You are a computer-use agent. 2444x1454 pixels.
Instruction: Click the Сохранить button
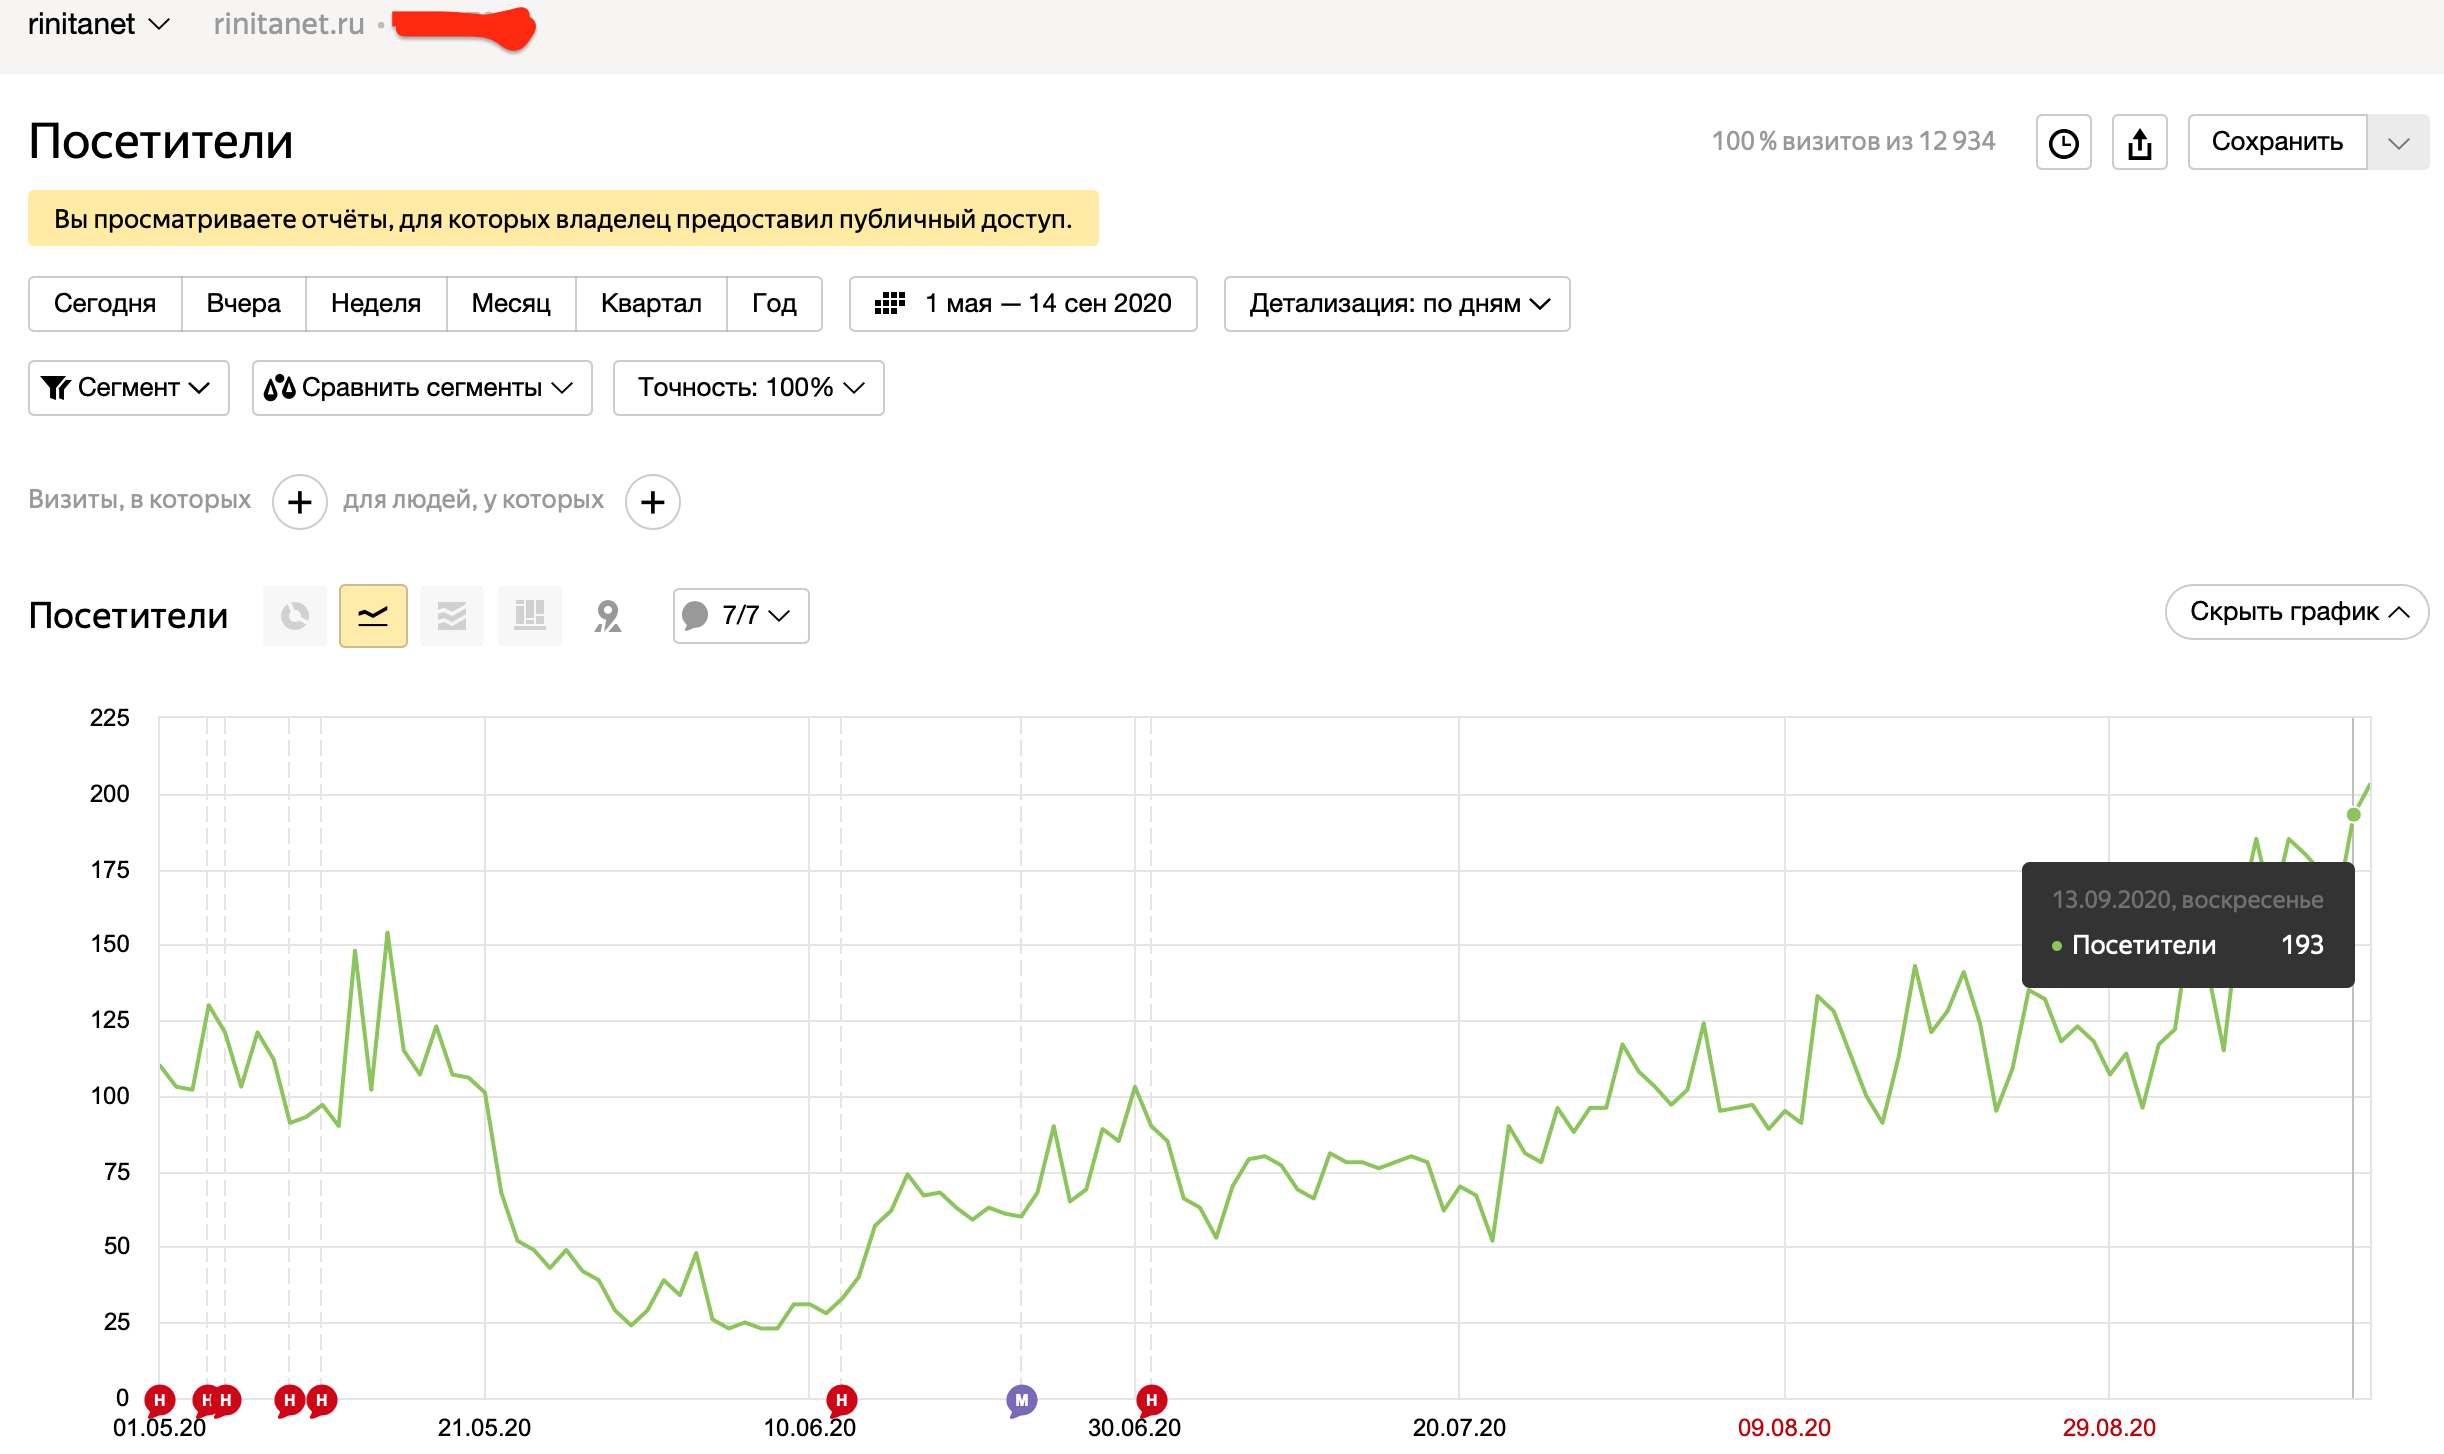(2276, 142)
